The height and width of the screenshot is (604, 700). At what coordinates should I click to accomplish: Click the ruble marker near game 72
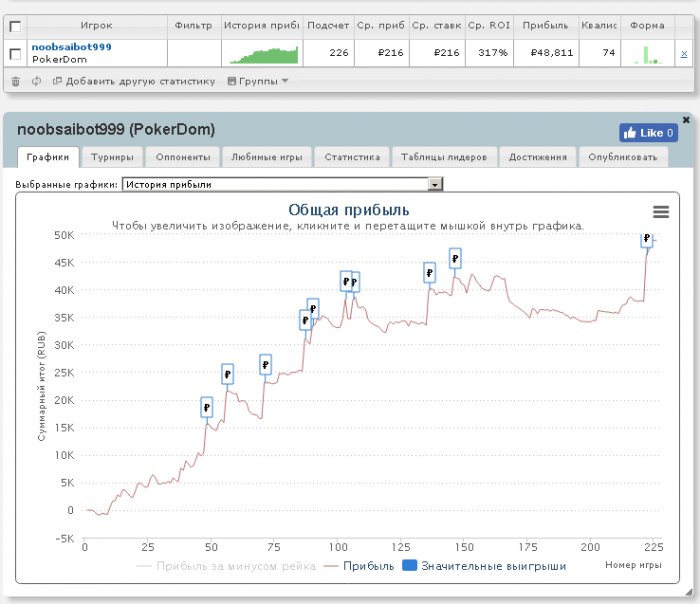[x=265, y=365]
